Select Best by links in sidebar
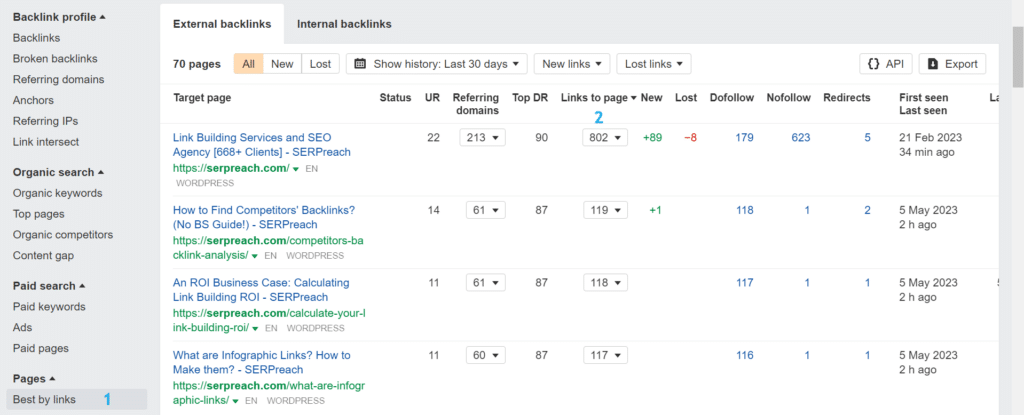This screenshot has width=1024, height=415. point(76,399)
